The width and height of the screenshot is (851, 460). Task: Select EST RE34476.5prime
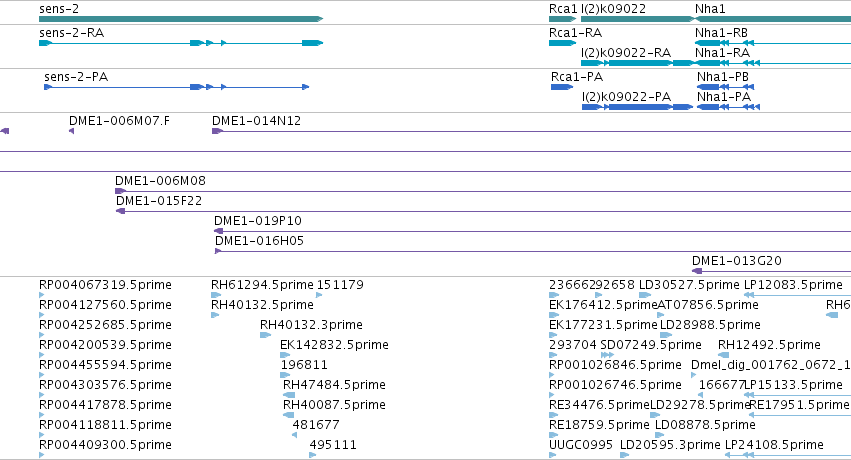tap(599, 405)
